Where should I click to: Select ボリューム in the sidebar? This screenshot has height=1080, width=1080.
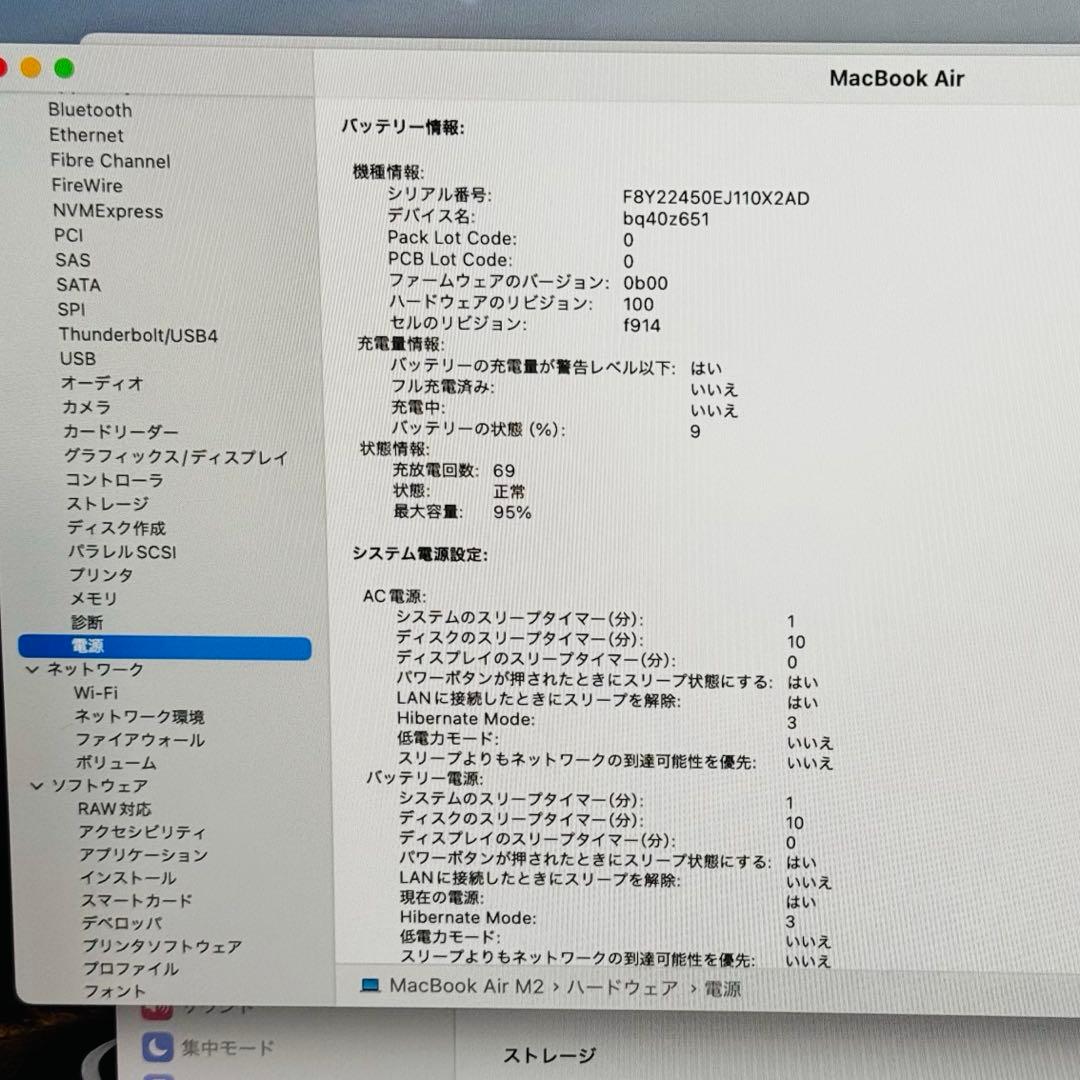[116, 763]
